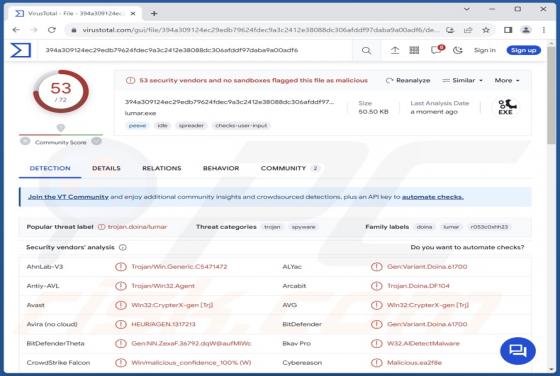
Task: Click the search magnifier icon
Action: [366, 51]
